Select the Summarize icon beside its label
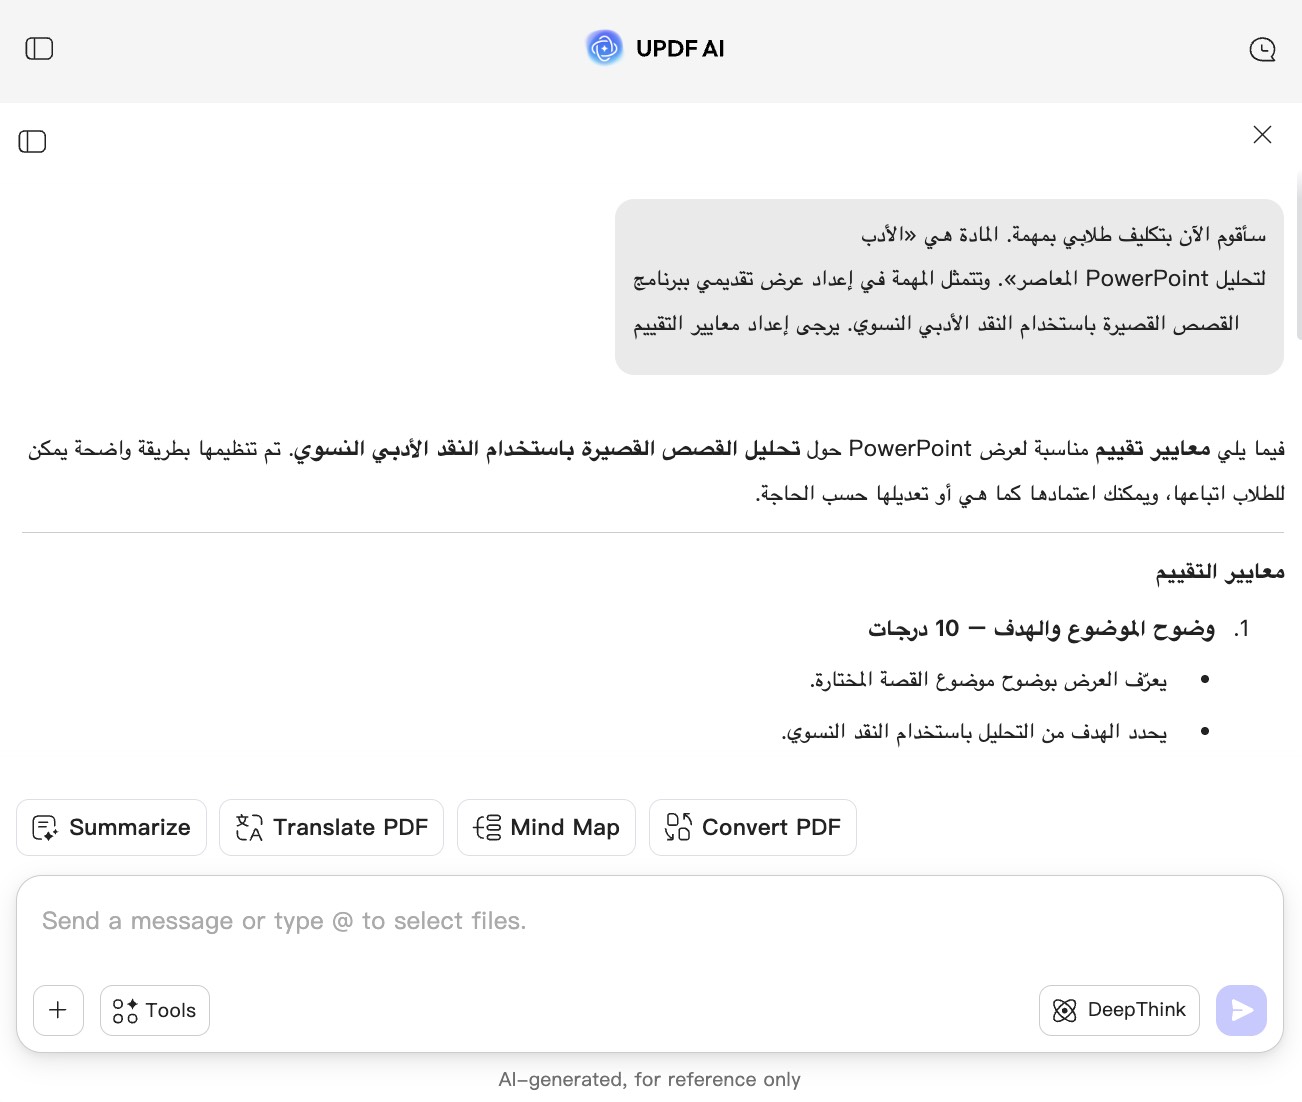 (46, 827)
